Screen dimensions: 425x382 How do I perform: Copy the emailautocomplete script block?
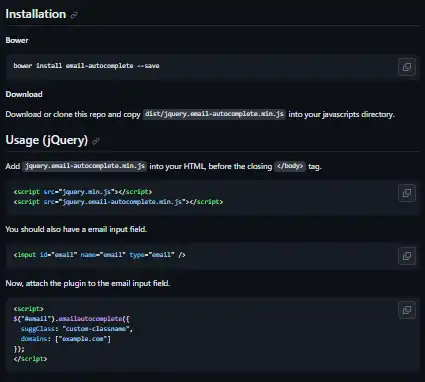click(x=407, y=310)
